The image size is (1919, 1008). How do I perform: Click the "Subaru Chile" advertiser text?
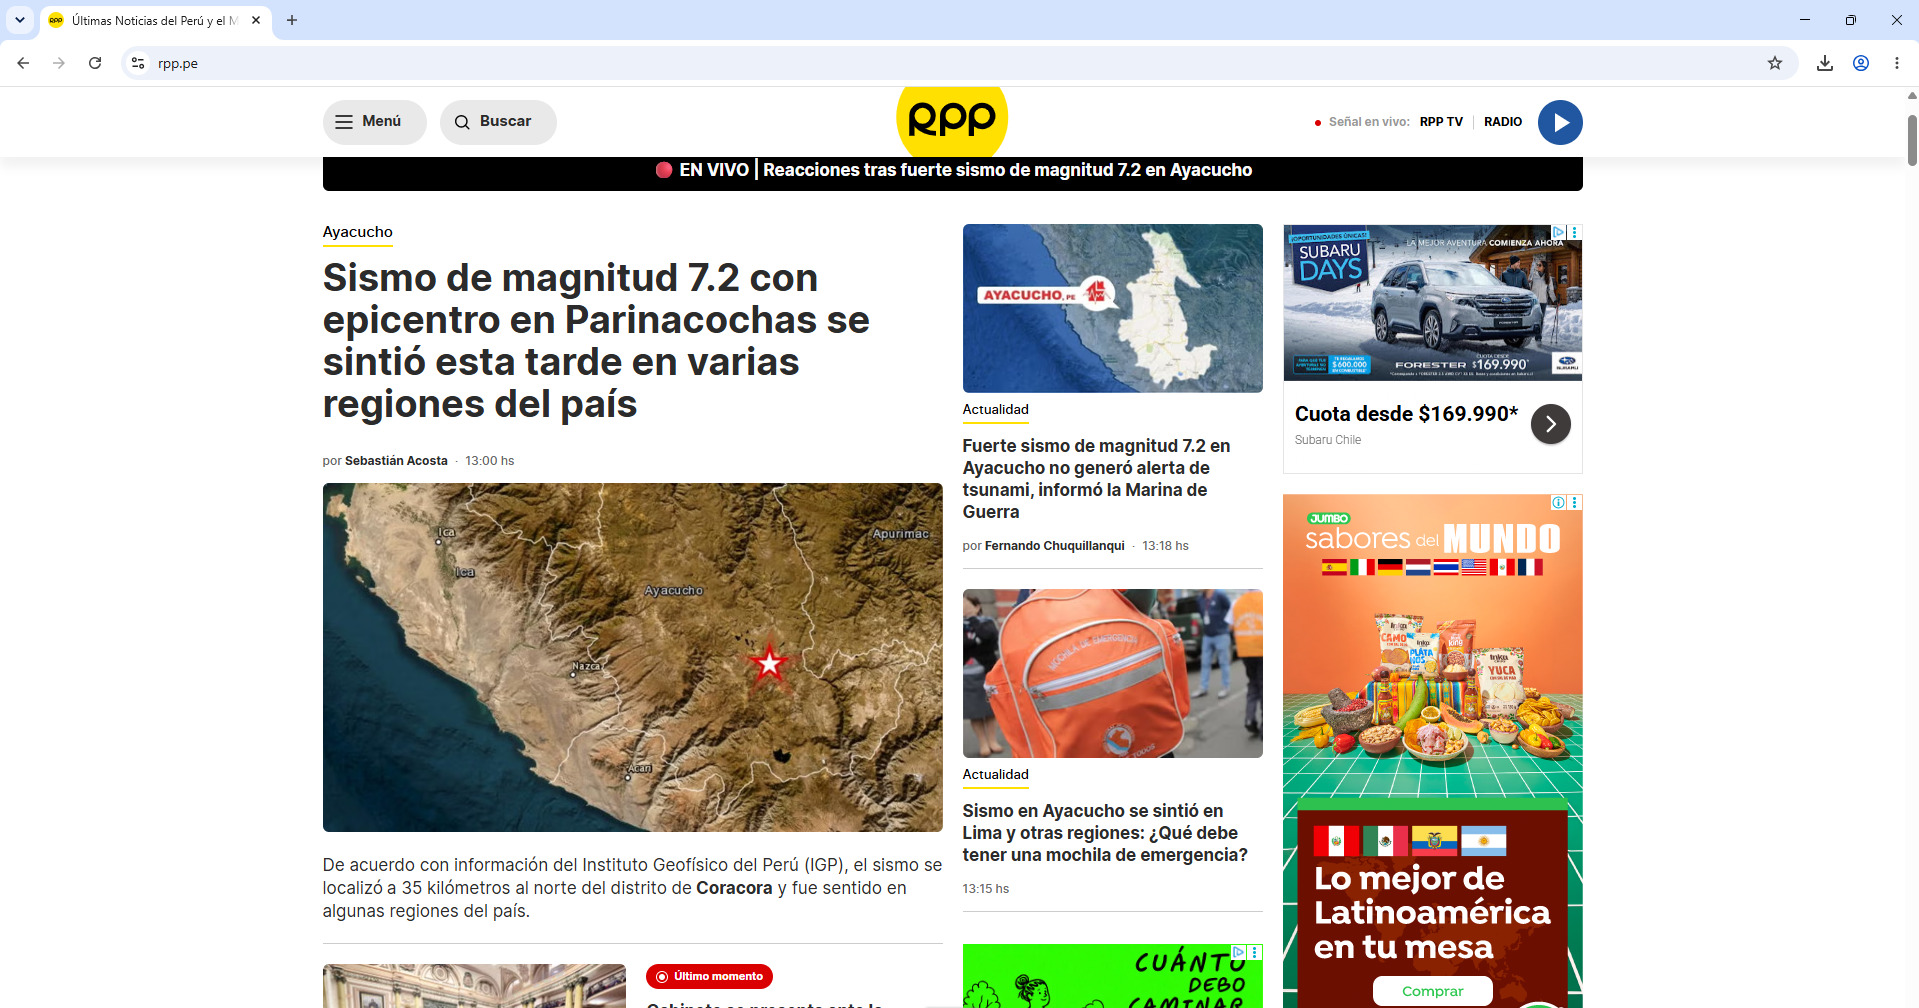tap(1328, 440)
